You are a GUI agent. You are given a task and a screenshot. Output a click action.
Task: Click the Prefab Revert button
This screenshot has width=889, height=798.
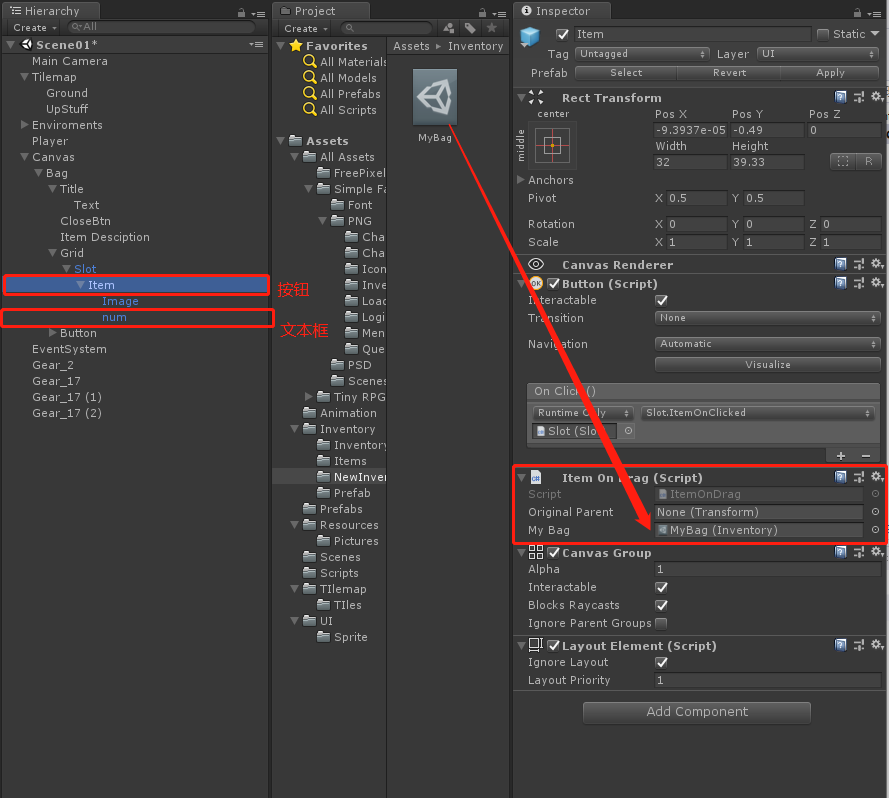pos(729,73)
